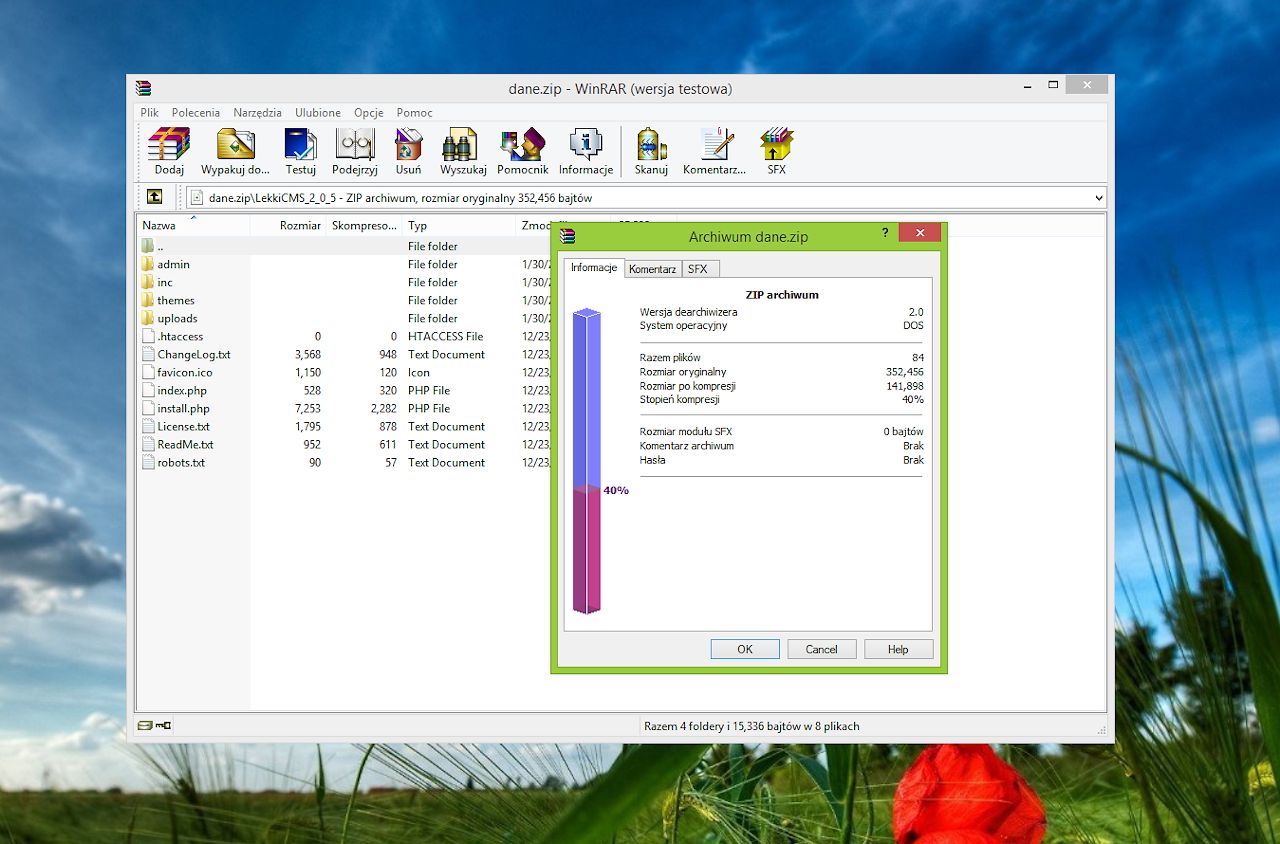Click the Cancel button in dialog

(x=821, y=649)
